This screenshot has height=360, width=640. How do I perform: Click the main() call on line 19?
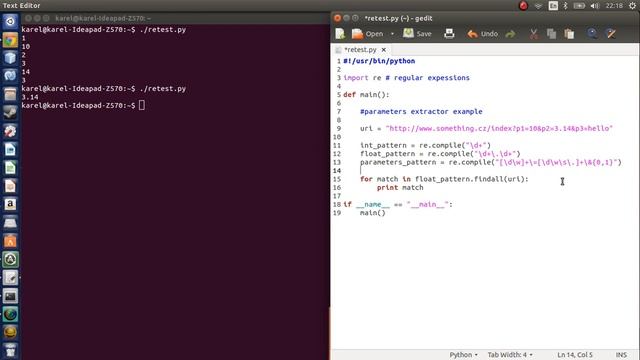coord(372,213)
